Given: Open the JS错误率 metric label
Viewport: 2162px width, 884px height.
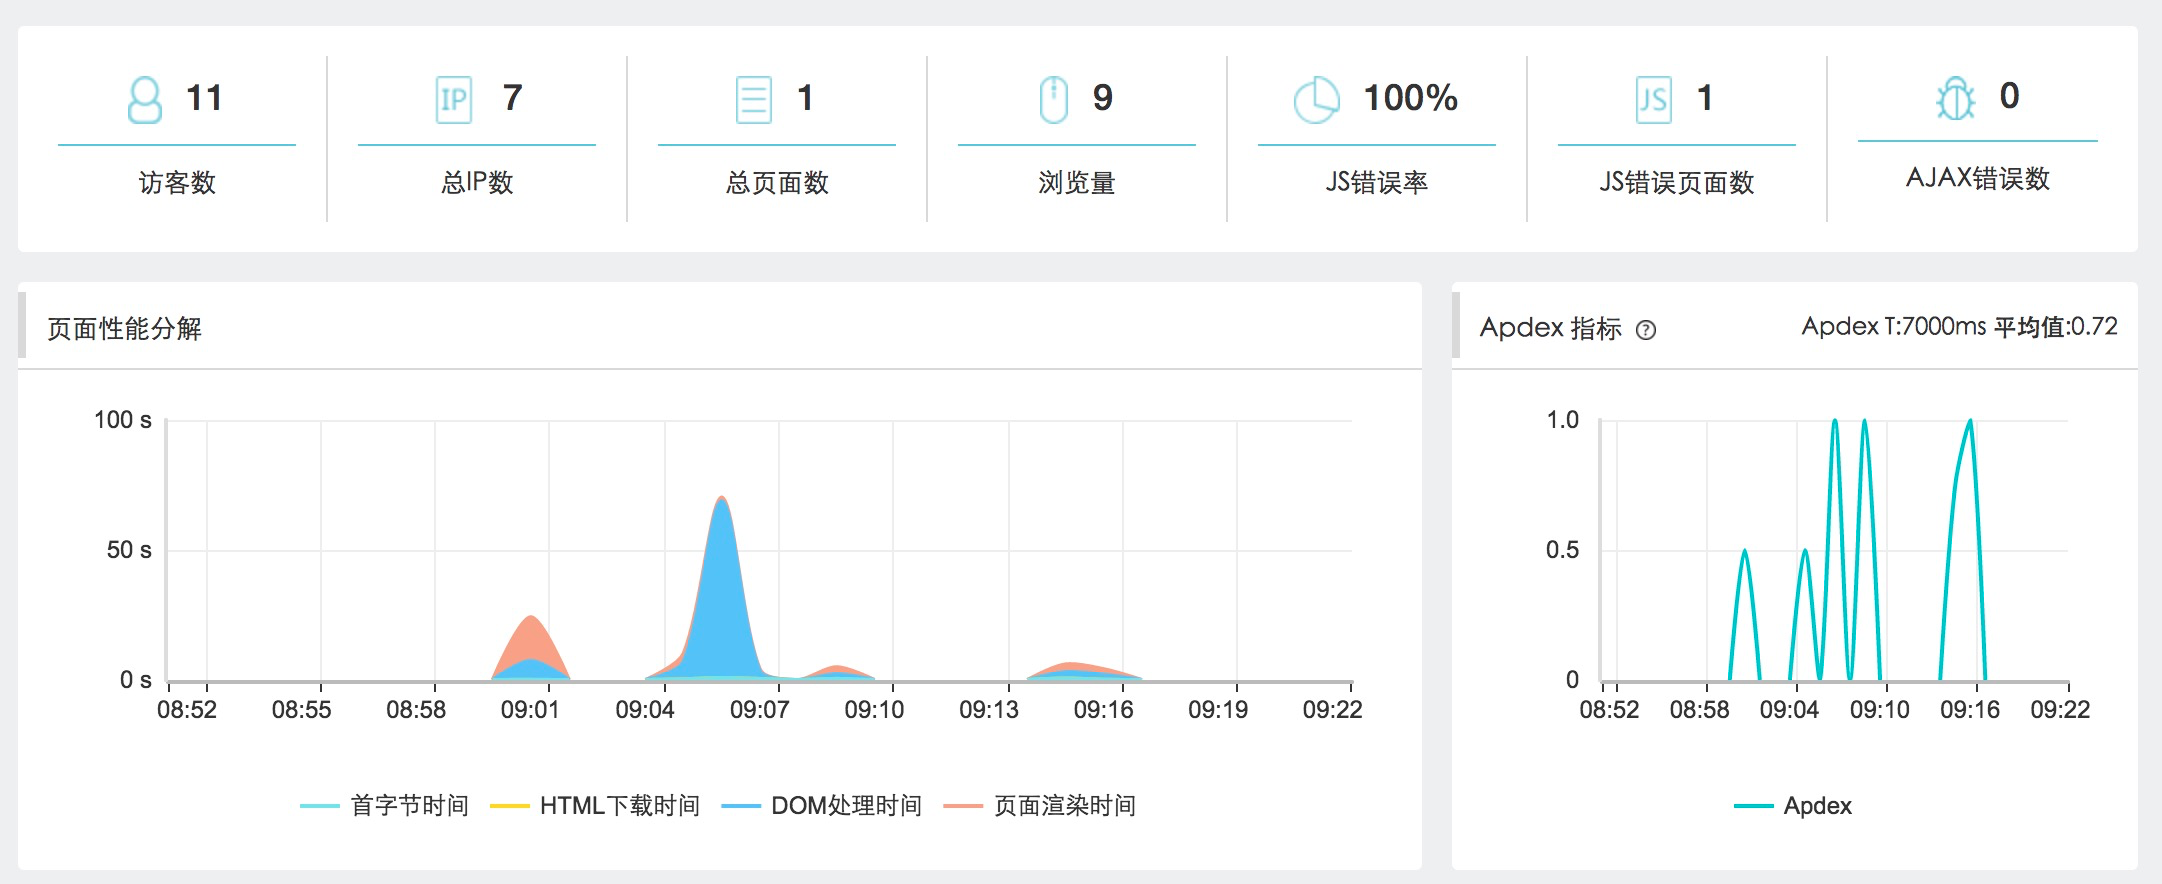Looking at the screenshot, I should click(x=1377, y=183).
